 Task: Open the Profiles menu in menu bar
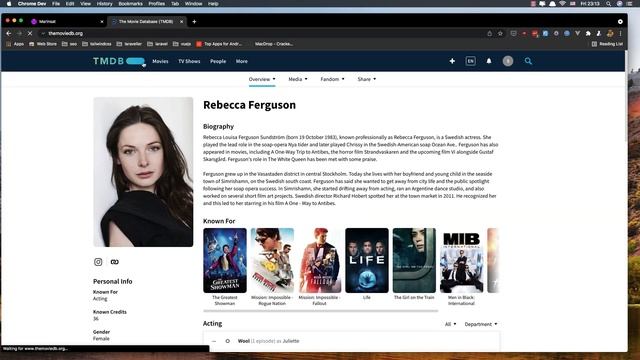(157, 4)
